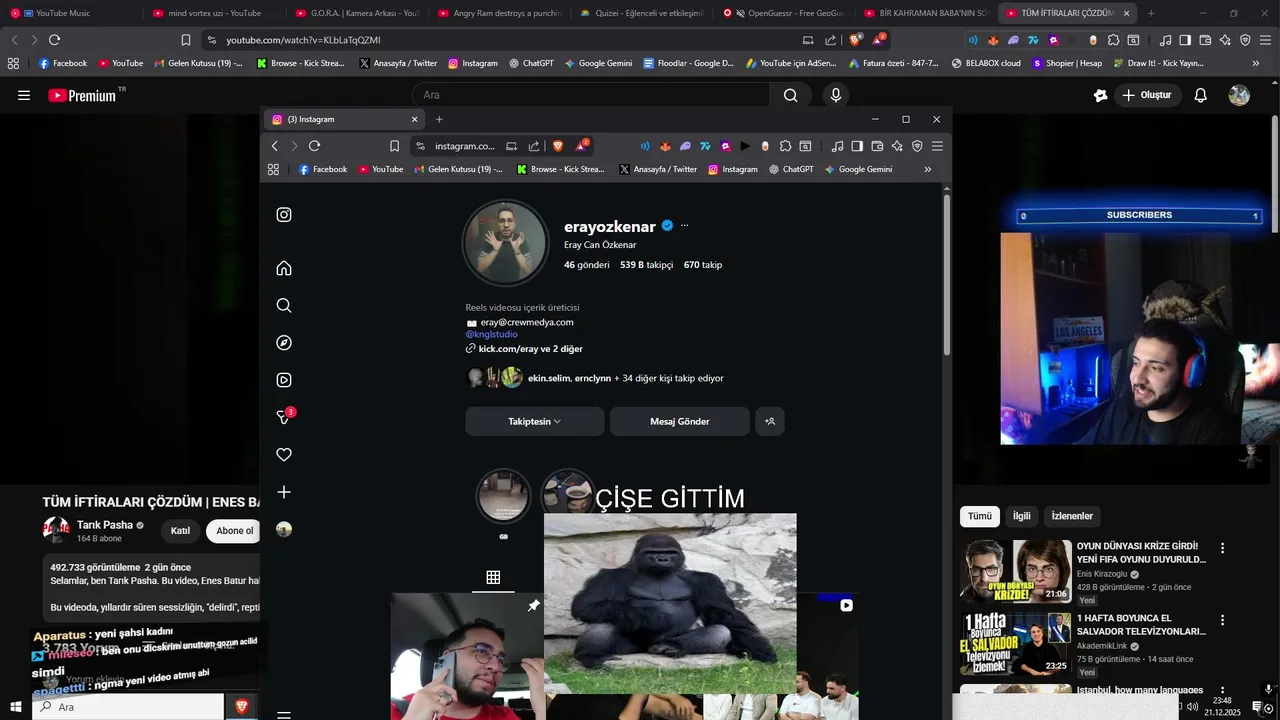This screenshot has height=720, width=1280.
Task: Click Brave icon in Windows taskbar
Action: click(241, 707)
